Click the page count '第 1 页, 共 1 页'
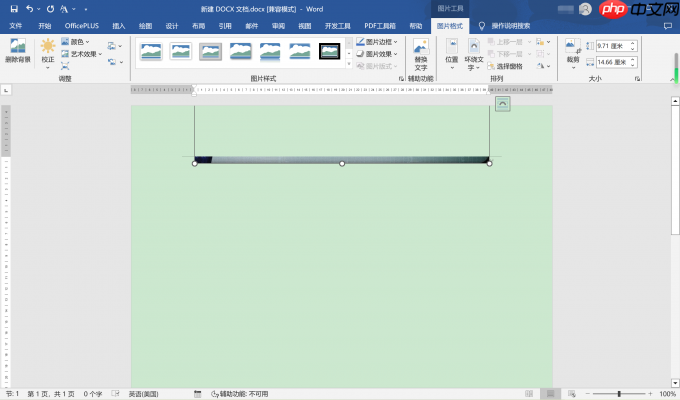Viewport: 680px width, 400px height. click(x=51, y=394)
